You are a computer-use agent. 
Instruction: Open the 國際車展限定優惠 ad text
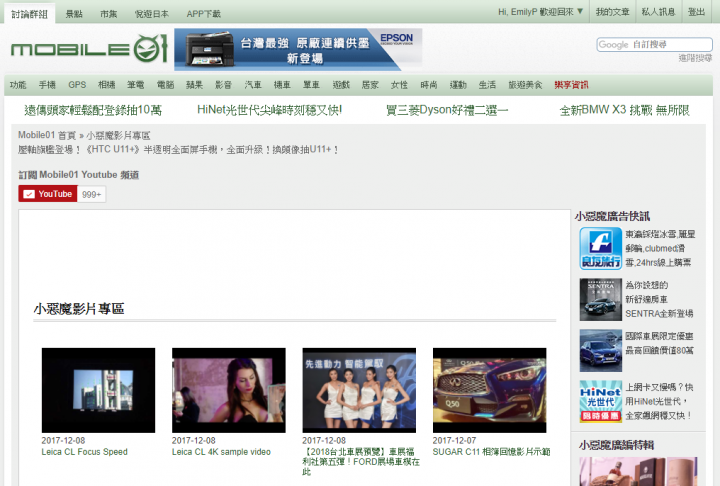(659, 344)
